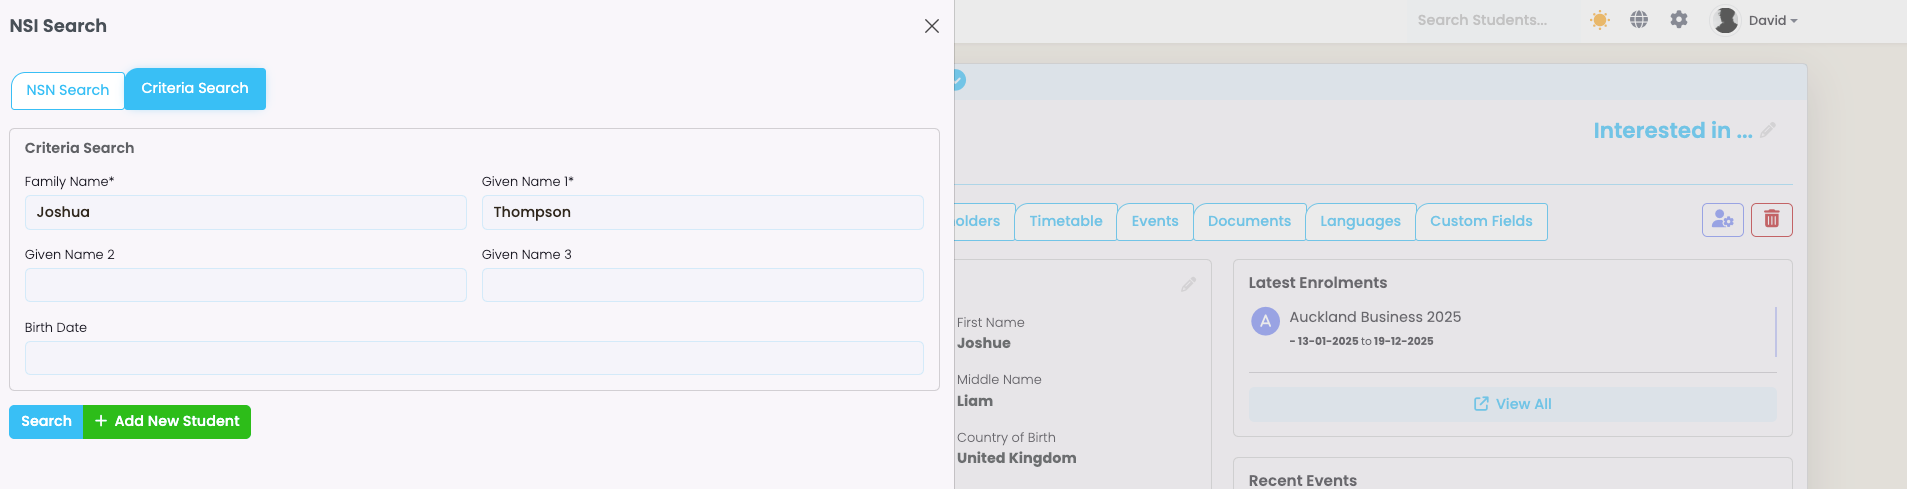
Task: Open the Timetable tab
Action: (x=1066, y=222)
